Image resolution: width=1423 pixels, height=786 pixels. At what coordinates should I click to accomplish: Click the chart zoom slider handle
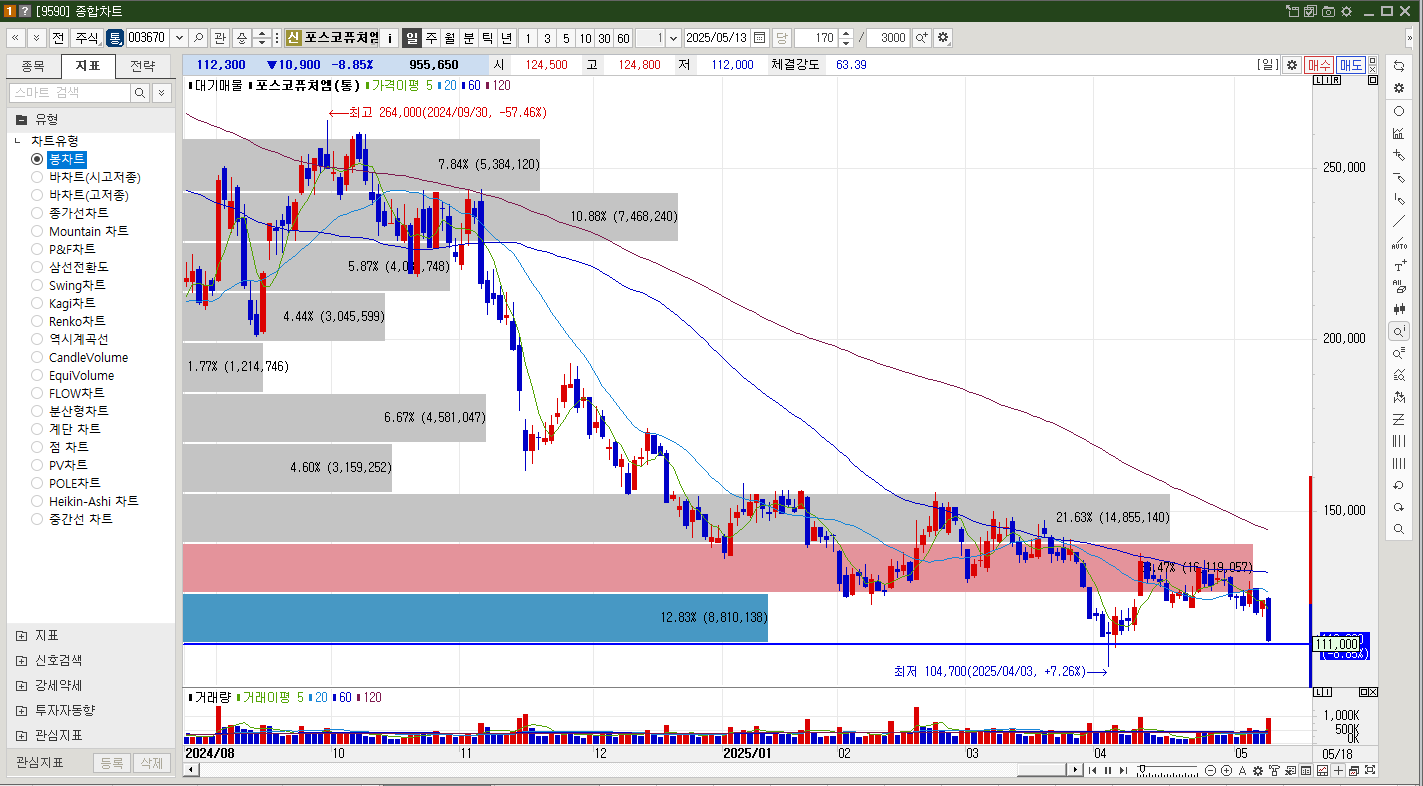[x=1142, y=770]
